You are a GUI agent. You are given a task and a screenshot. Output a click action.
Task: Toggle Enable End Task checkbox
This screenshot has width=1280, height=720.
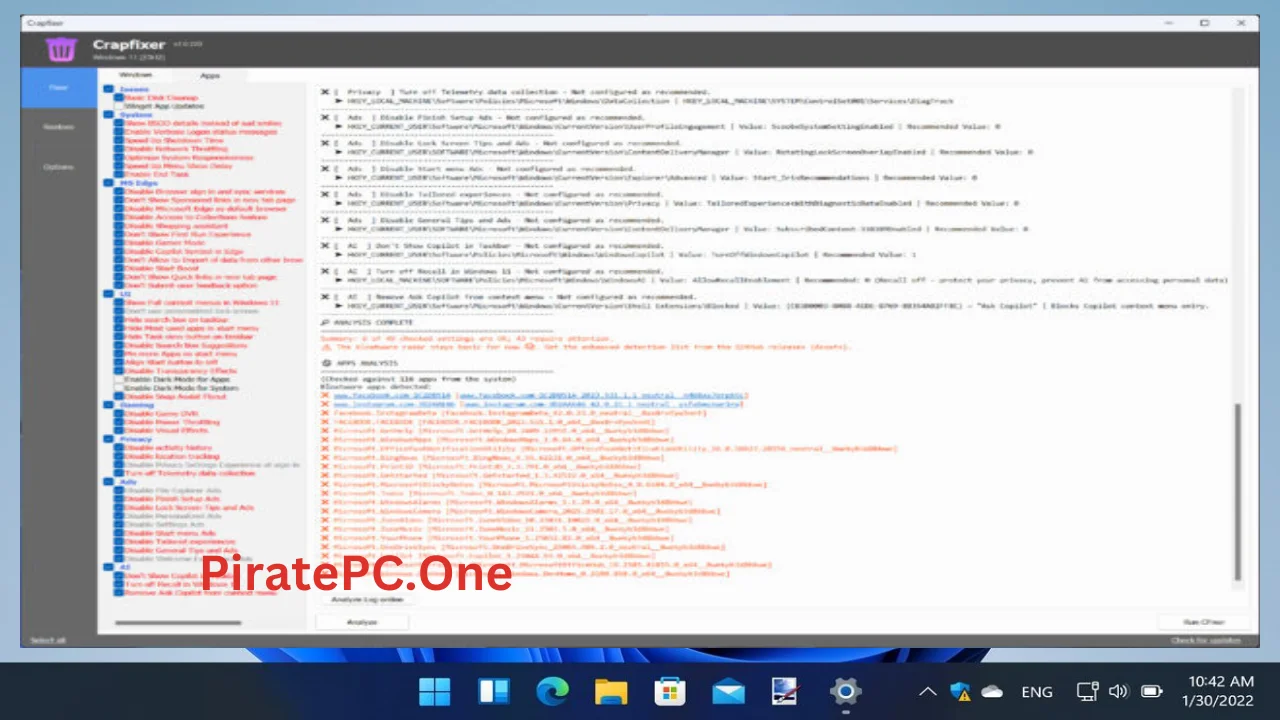[x=120, y=174]
